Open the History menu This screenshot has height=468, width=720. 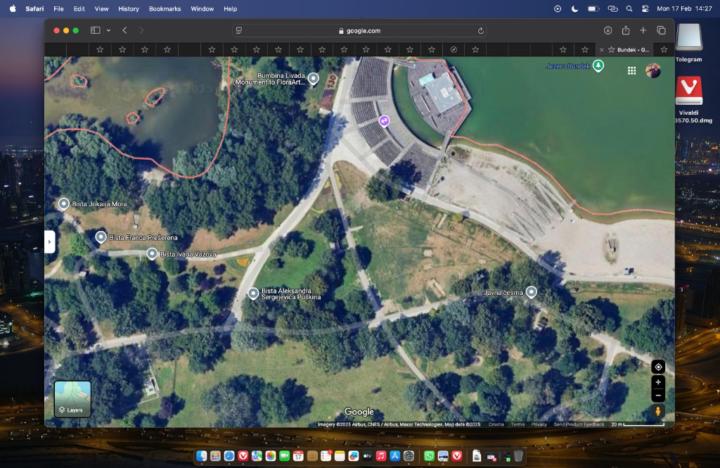click(129, 8)
